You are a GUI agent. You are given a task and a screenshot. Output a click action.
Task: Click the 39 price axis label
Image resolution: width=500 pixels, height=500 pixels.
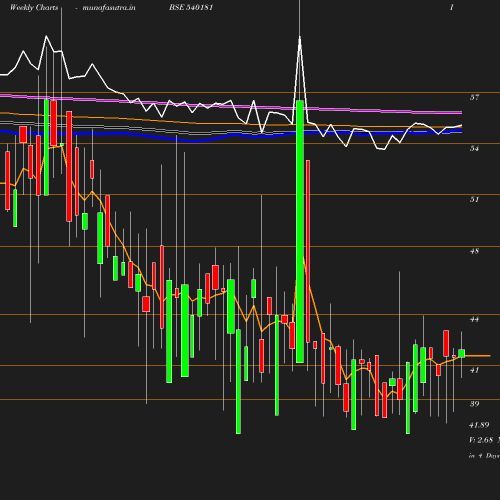point(474,404)
